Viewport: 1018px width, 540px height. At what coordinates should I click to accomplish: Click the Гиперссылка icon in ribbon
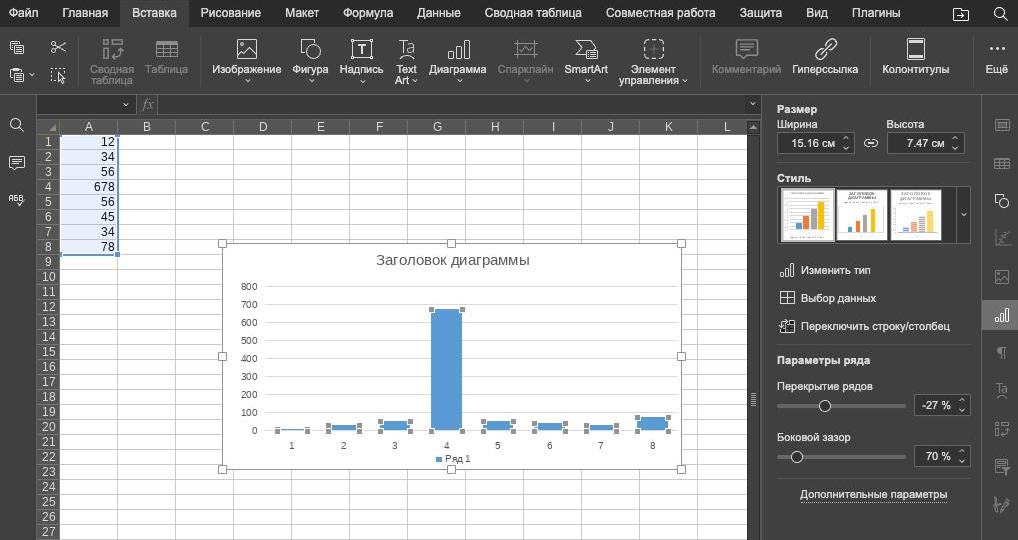[825, 50]
